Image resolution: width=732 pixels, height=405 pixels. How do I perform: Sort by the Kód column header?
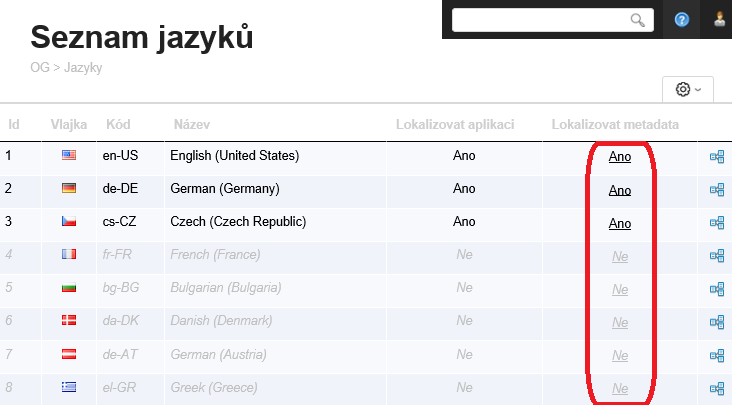(118, 125)
